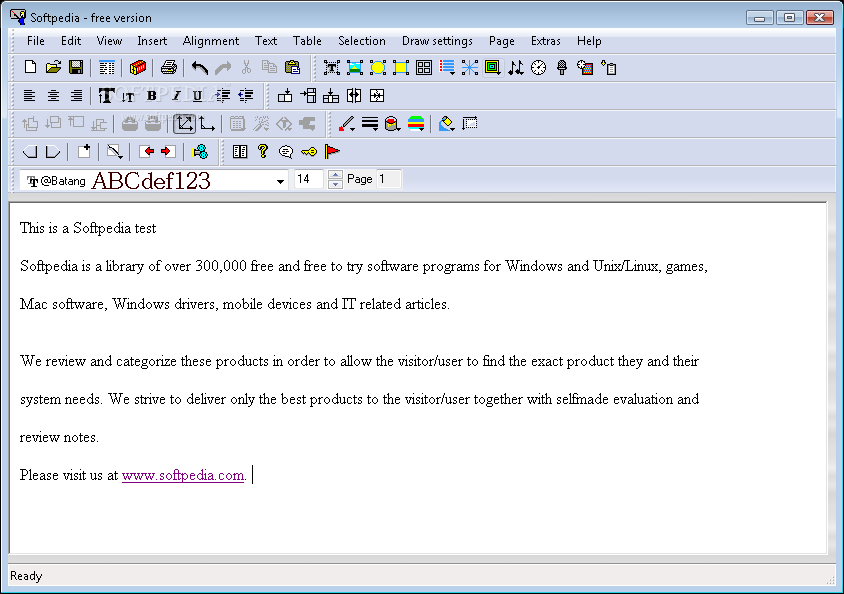Open the Selection menu
The image size is (844, 594).
point(361,41)
